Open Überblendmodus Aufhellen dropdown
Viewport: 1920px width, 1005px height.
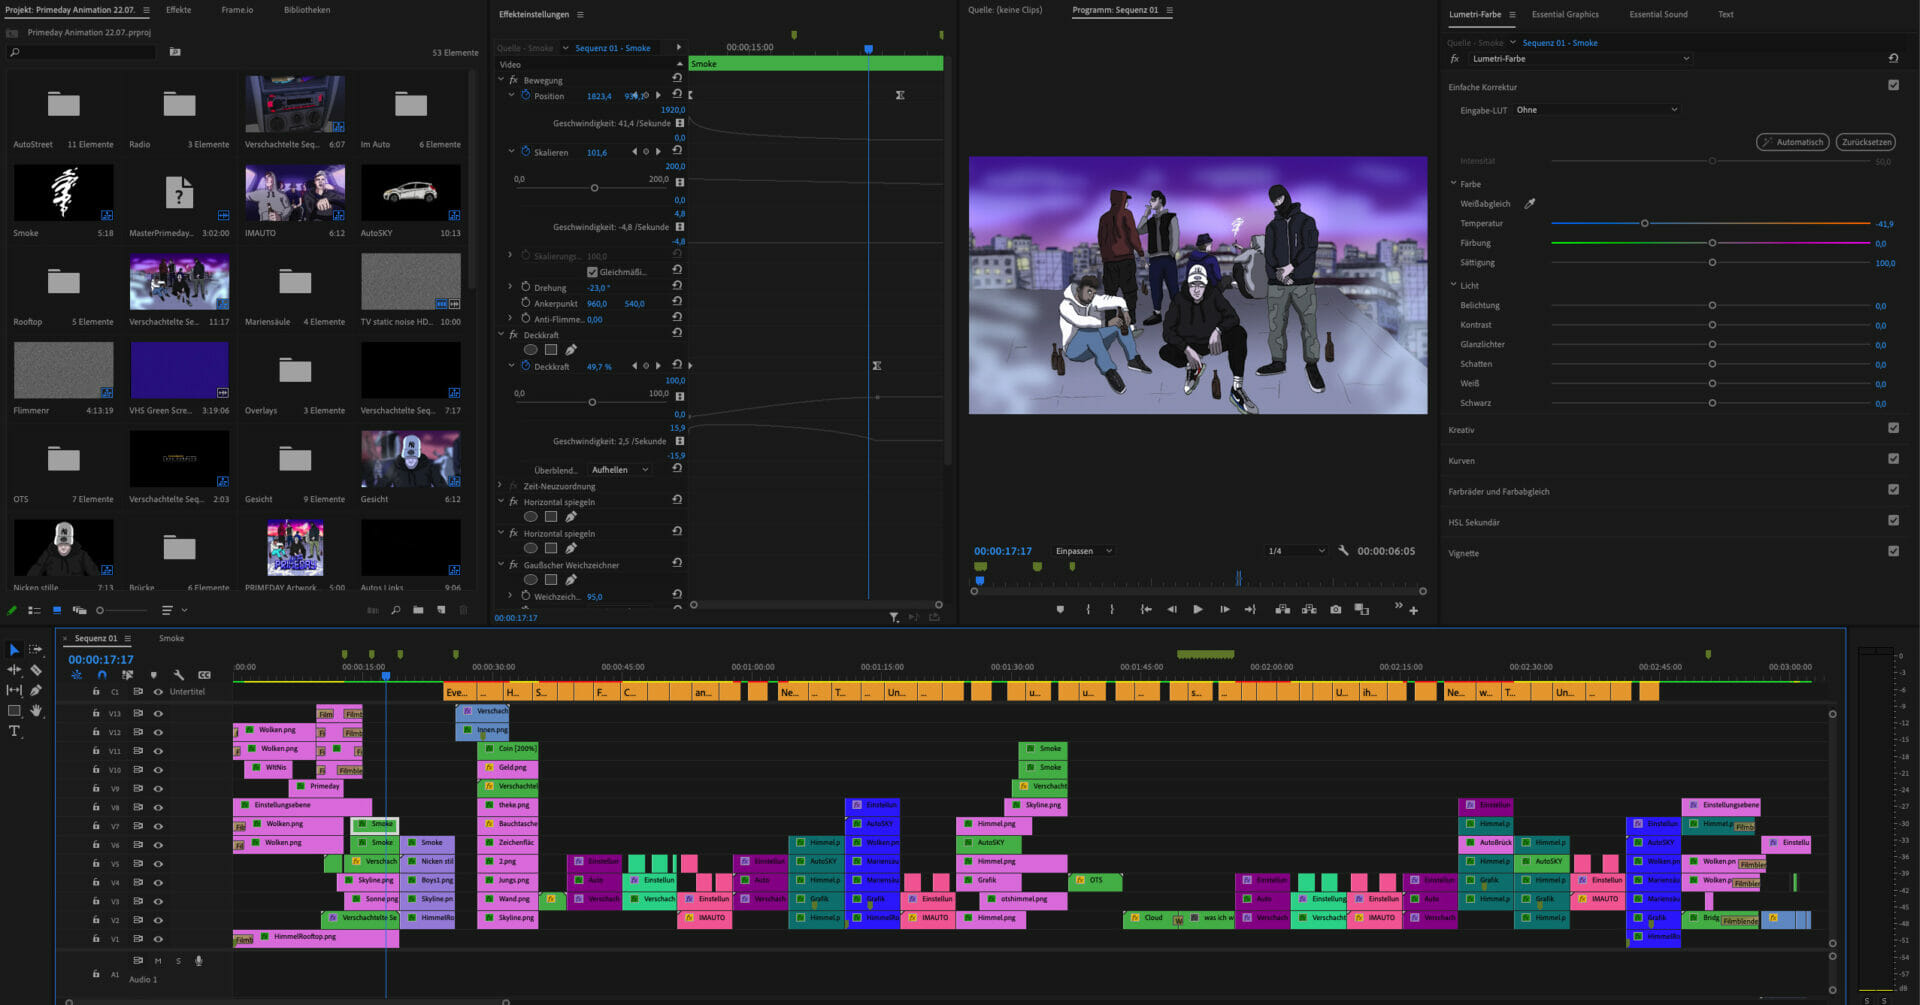[x=619, y=470]
